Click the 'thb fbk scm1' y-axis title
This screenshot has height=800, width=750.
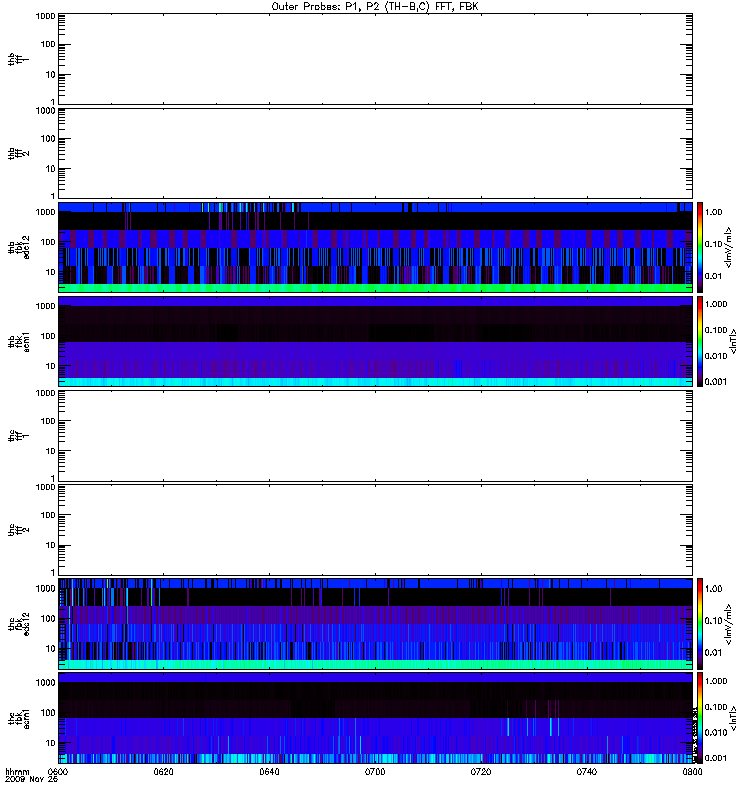point(18,341)
